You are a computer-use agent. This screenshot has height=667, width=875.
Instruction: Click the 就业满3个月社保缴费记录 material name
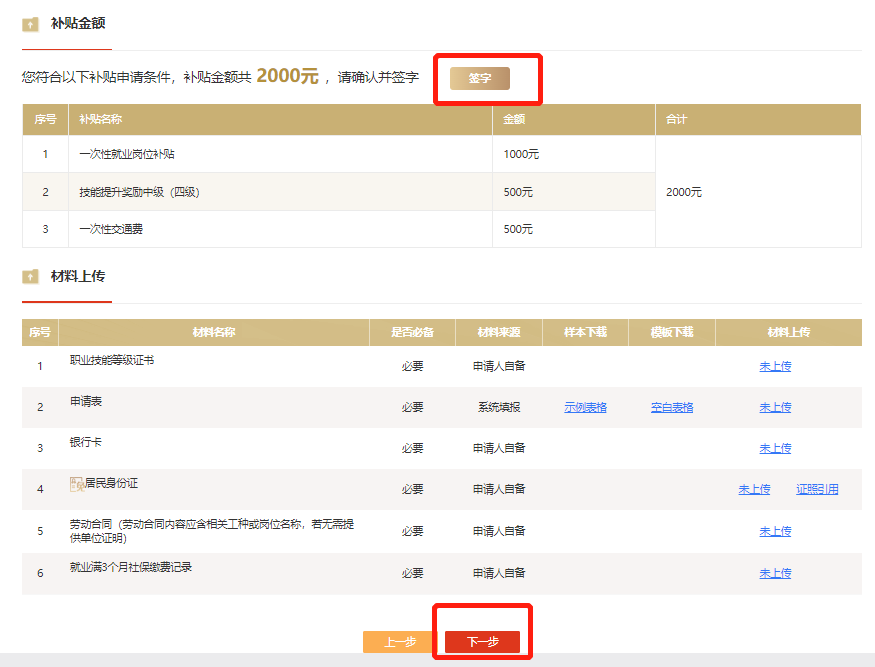pyautogui.click(x=131, y=567)
